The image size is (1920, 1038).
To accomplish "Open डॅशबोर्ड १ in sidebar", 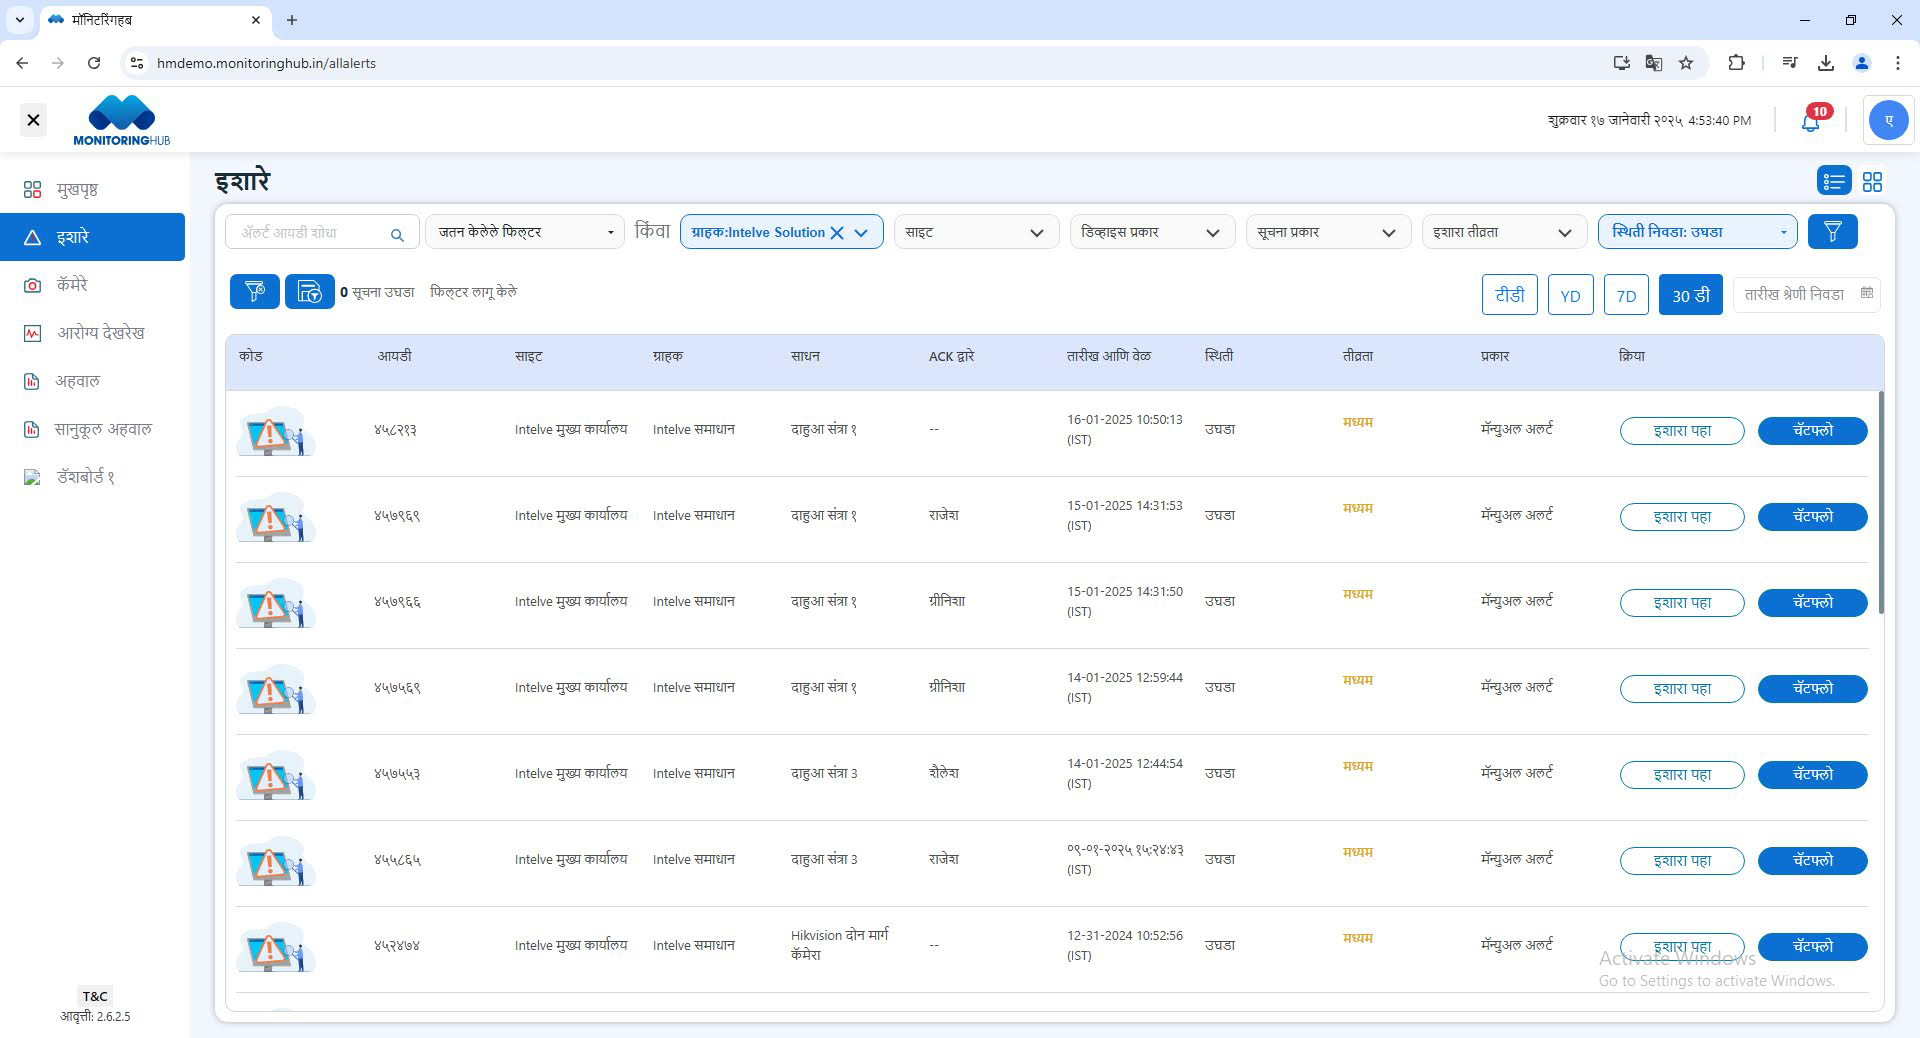I will coord(92,477).
